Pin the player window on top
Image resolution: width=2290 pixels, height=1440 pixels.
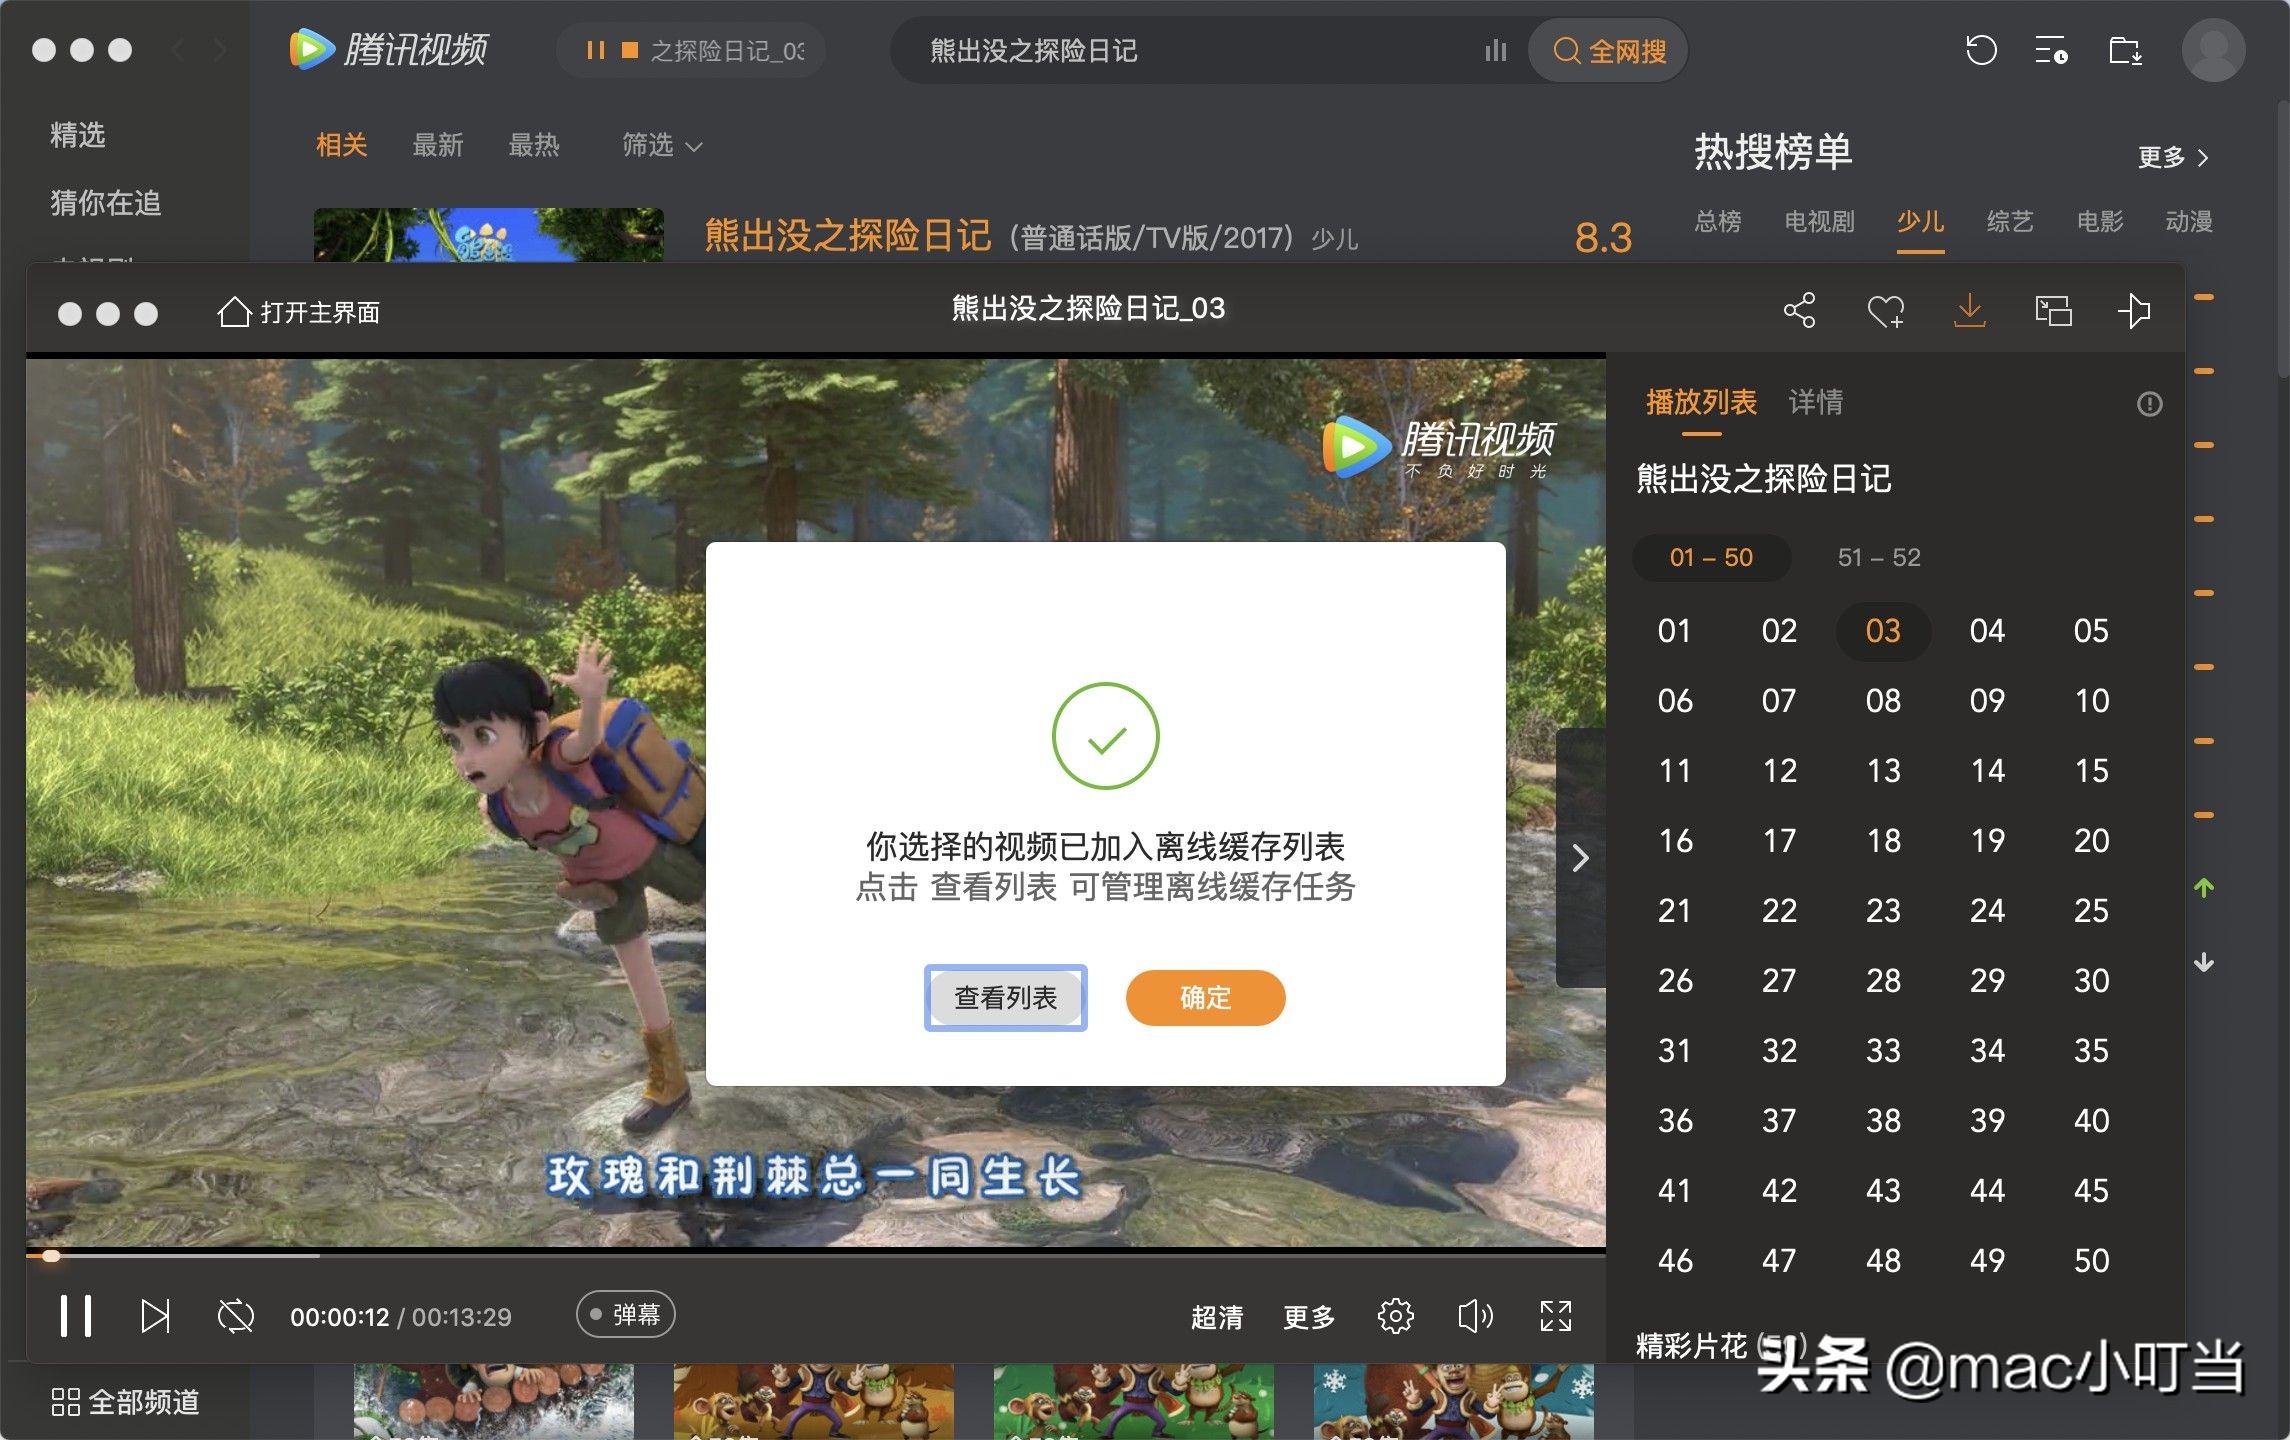click(2135, 311)
